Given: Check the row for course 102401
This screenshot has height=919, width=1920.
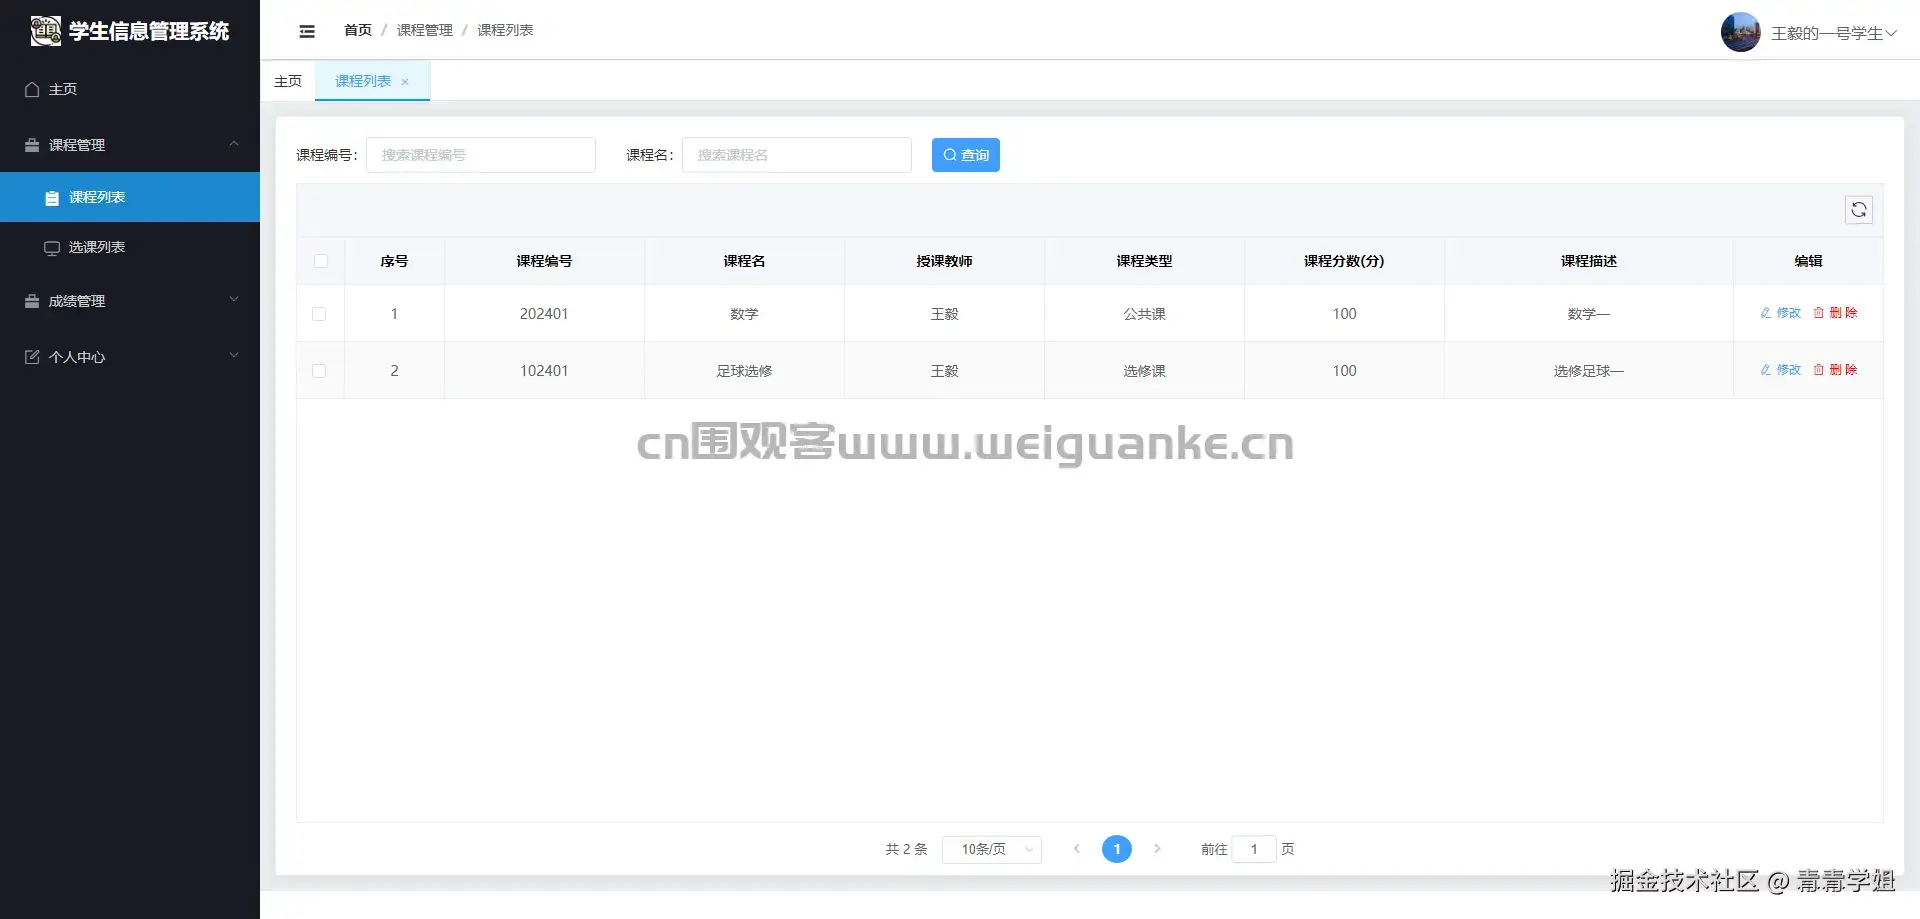Looking at the screenshot, I should tap(319, 371).
